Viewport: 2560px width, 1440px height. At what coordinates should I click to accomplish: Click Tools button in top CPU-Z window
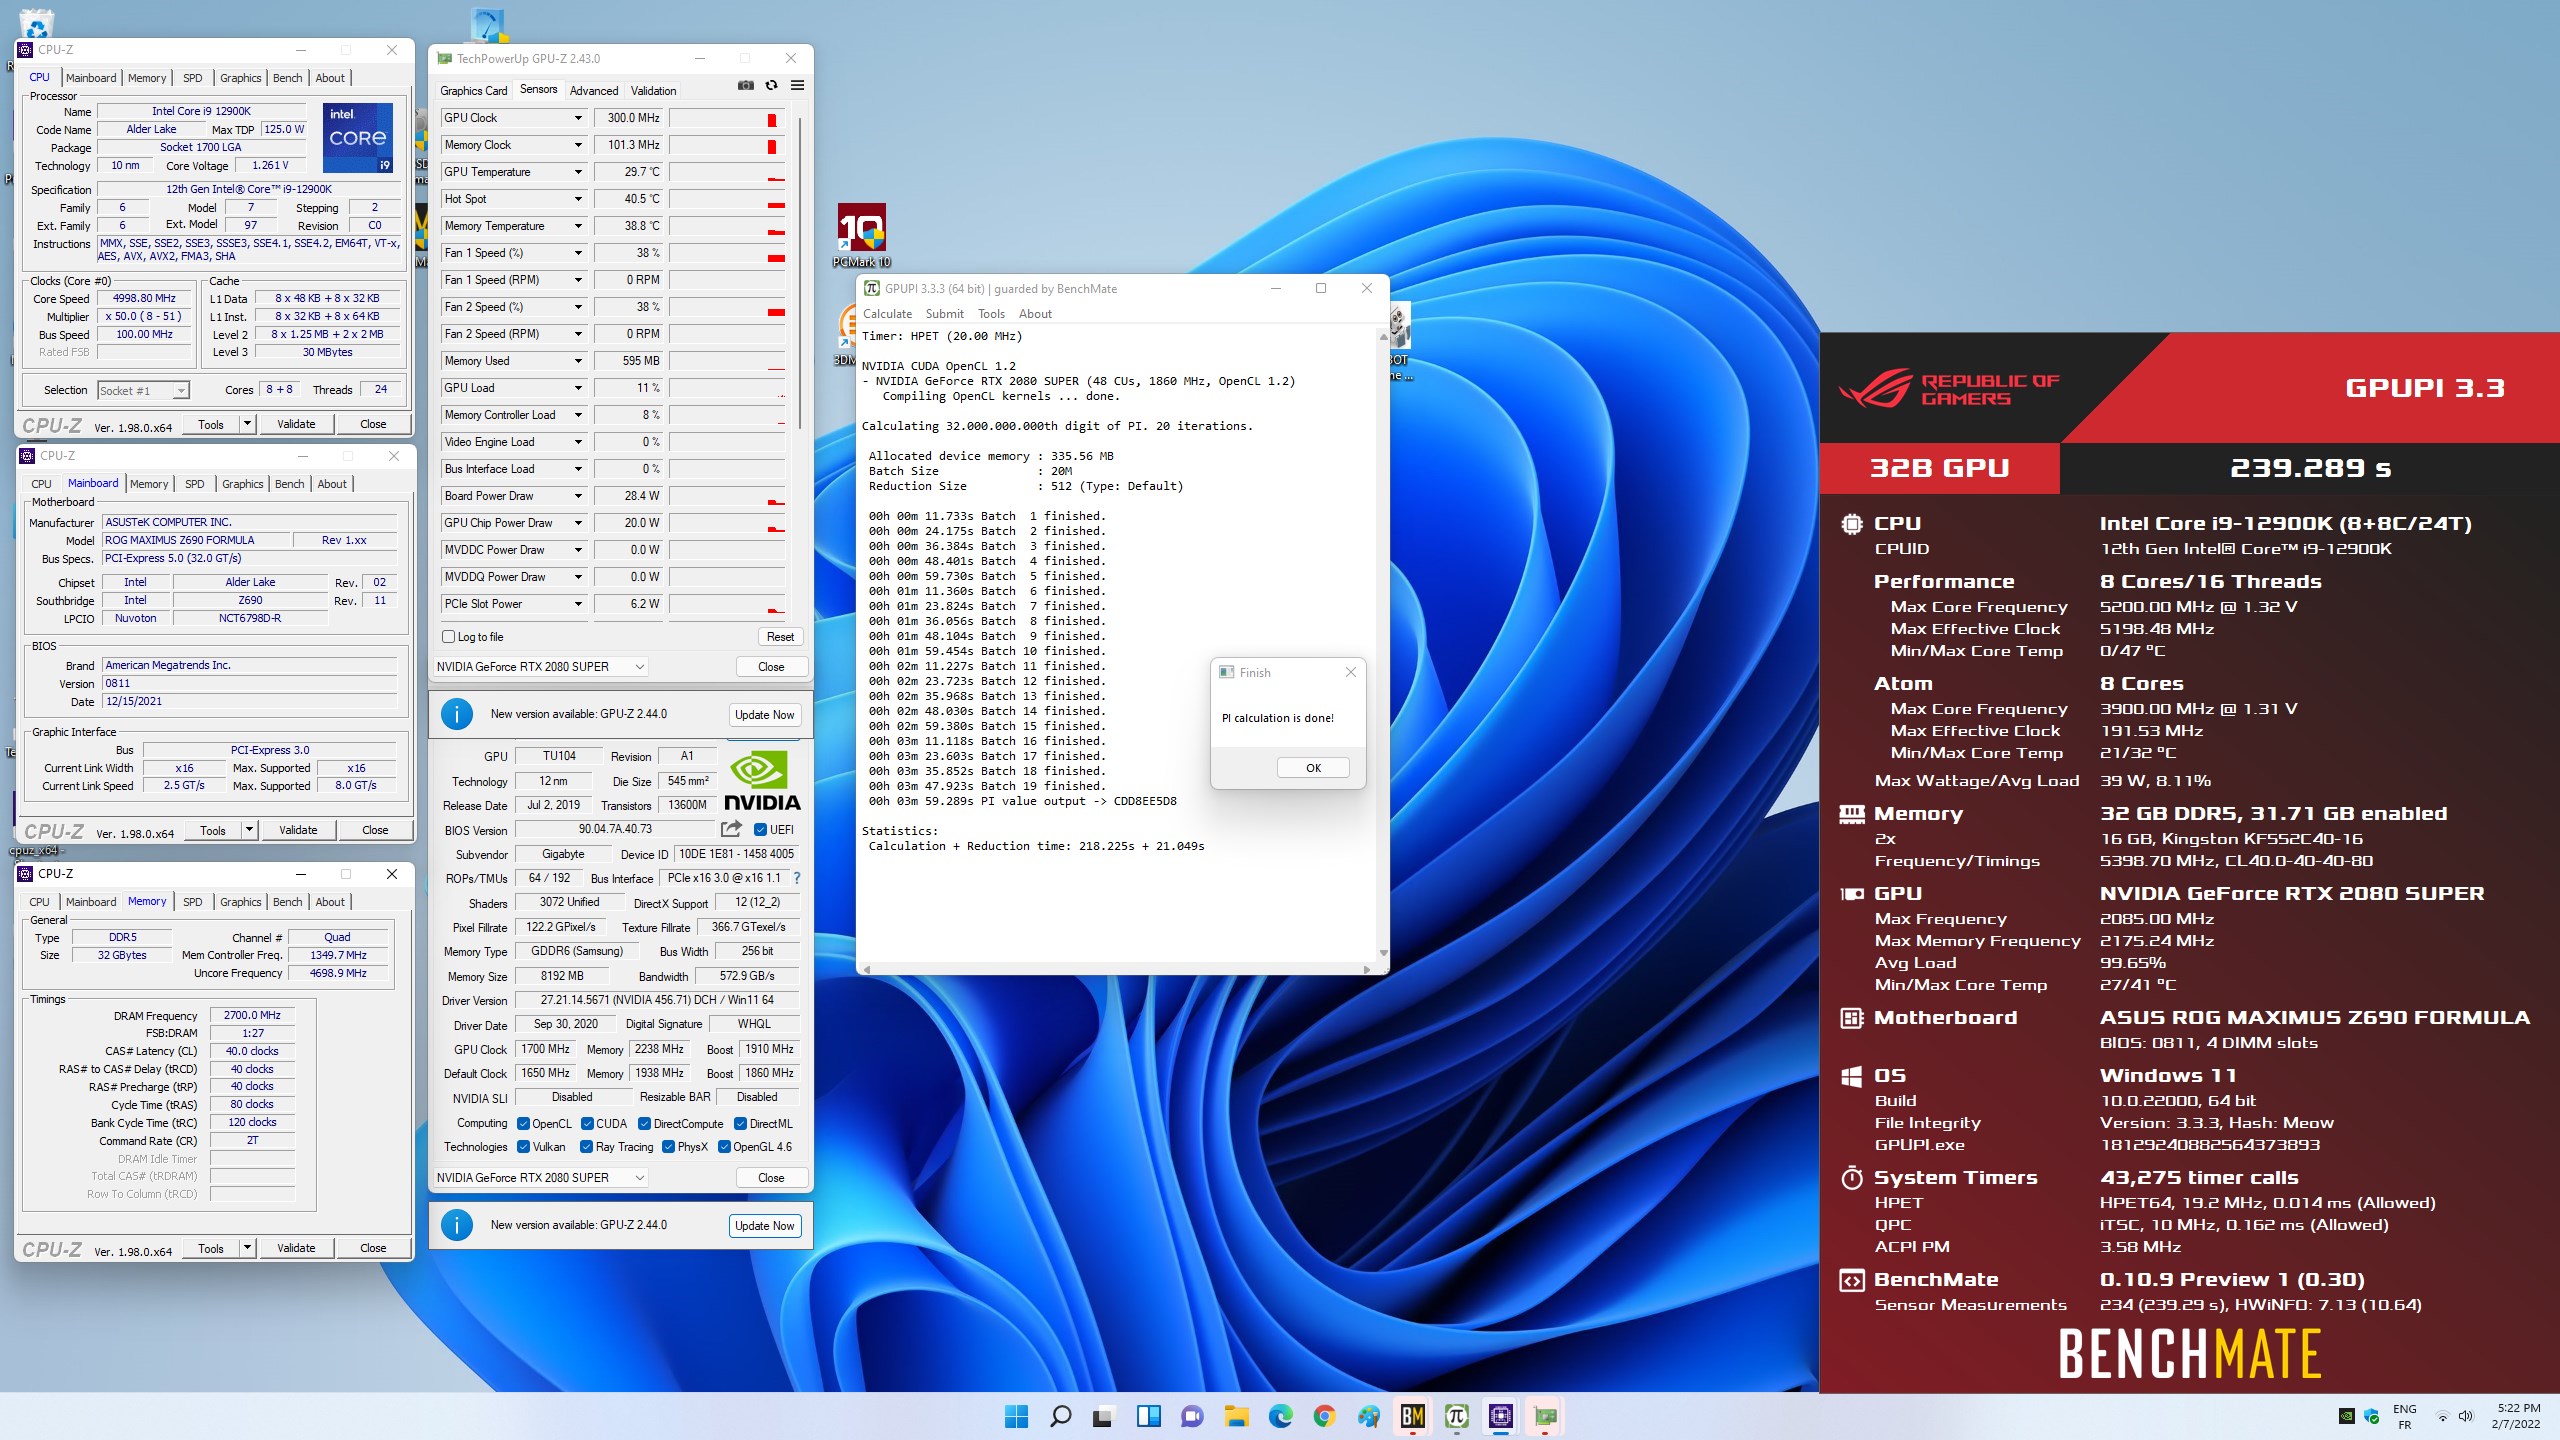click(x=211, y=424)
